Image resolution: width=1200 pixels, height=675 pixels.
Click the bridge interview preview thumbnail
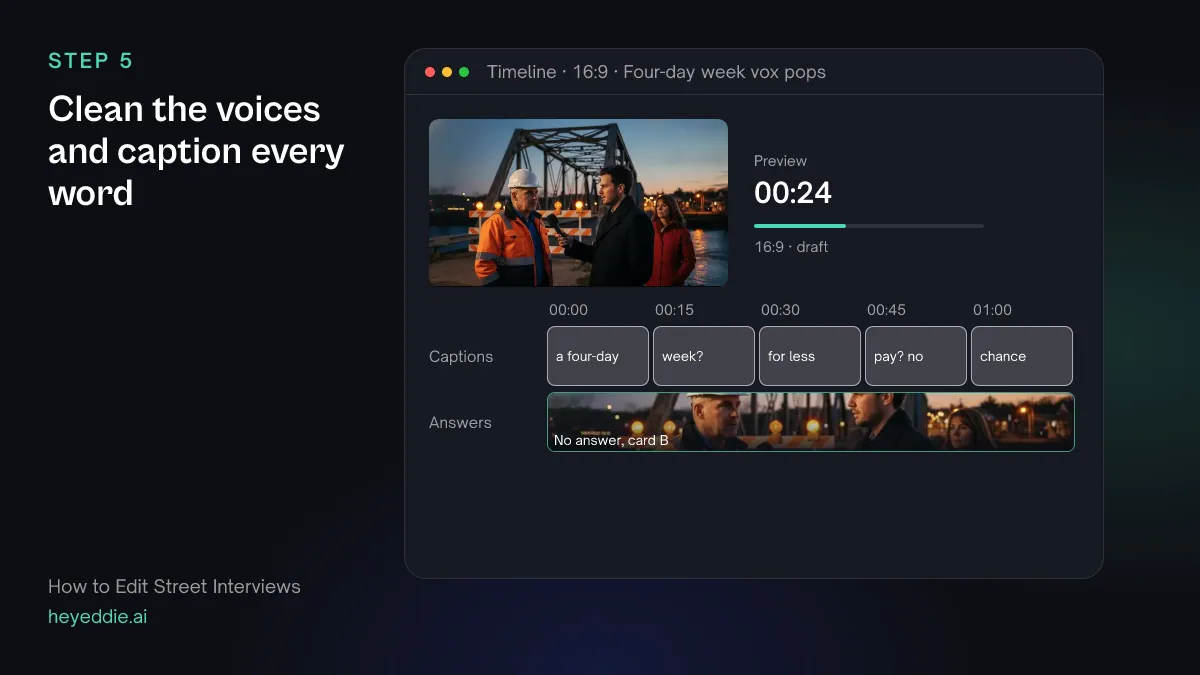coord(578,203)
